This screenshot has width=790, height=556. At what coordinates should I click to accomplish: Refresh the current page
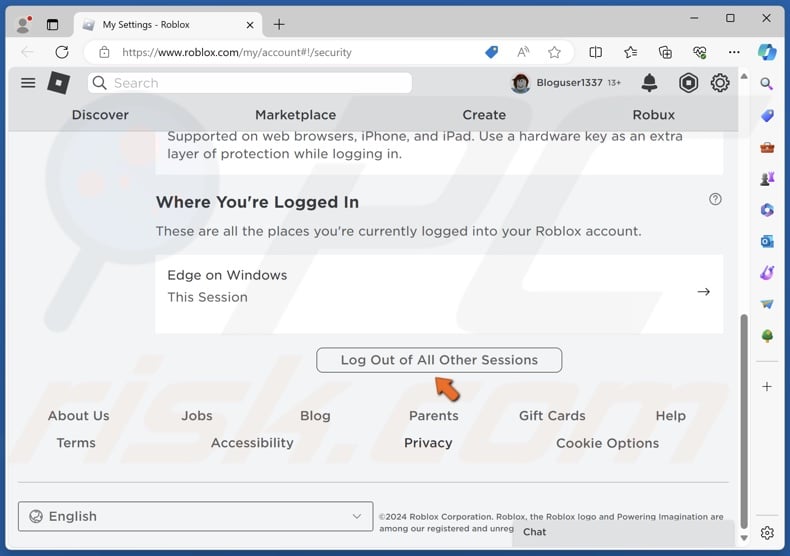click(x=62, y=52)
